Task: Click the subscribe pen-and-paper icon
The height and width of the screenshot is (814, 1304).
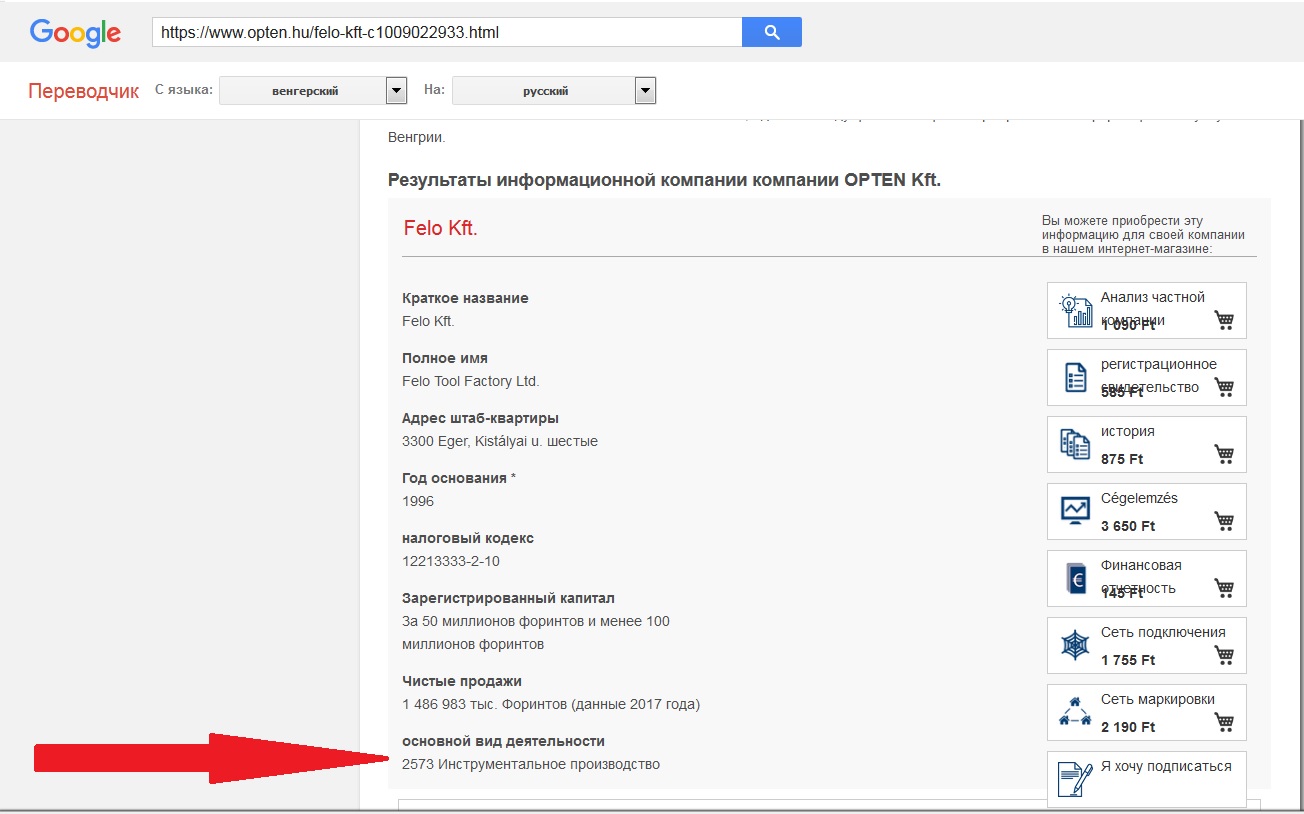Action: tap(1075, 779)
